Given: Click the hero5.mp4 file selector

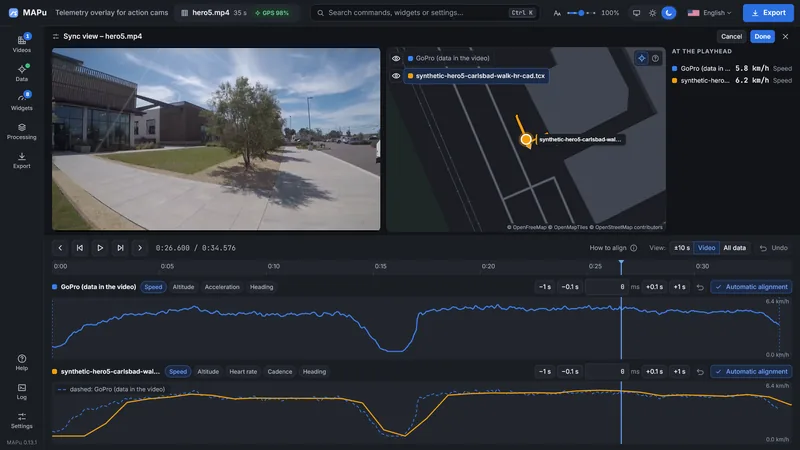Looking at the screenshot, I should (x=211, y=13).
